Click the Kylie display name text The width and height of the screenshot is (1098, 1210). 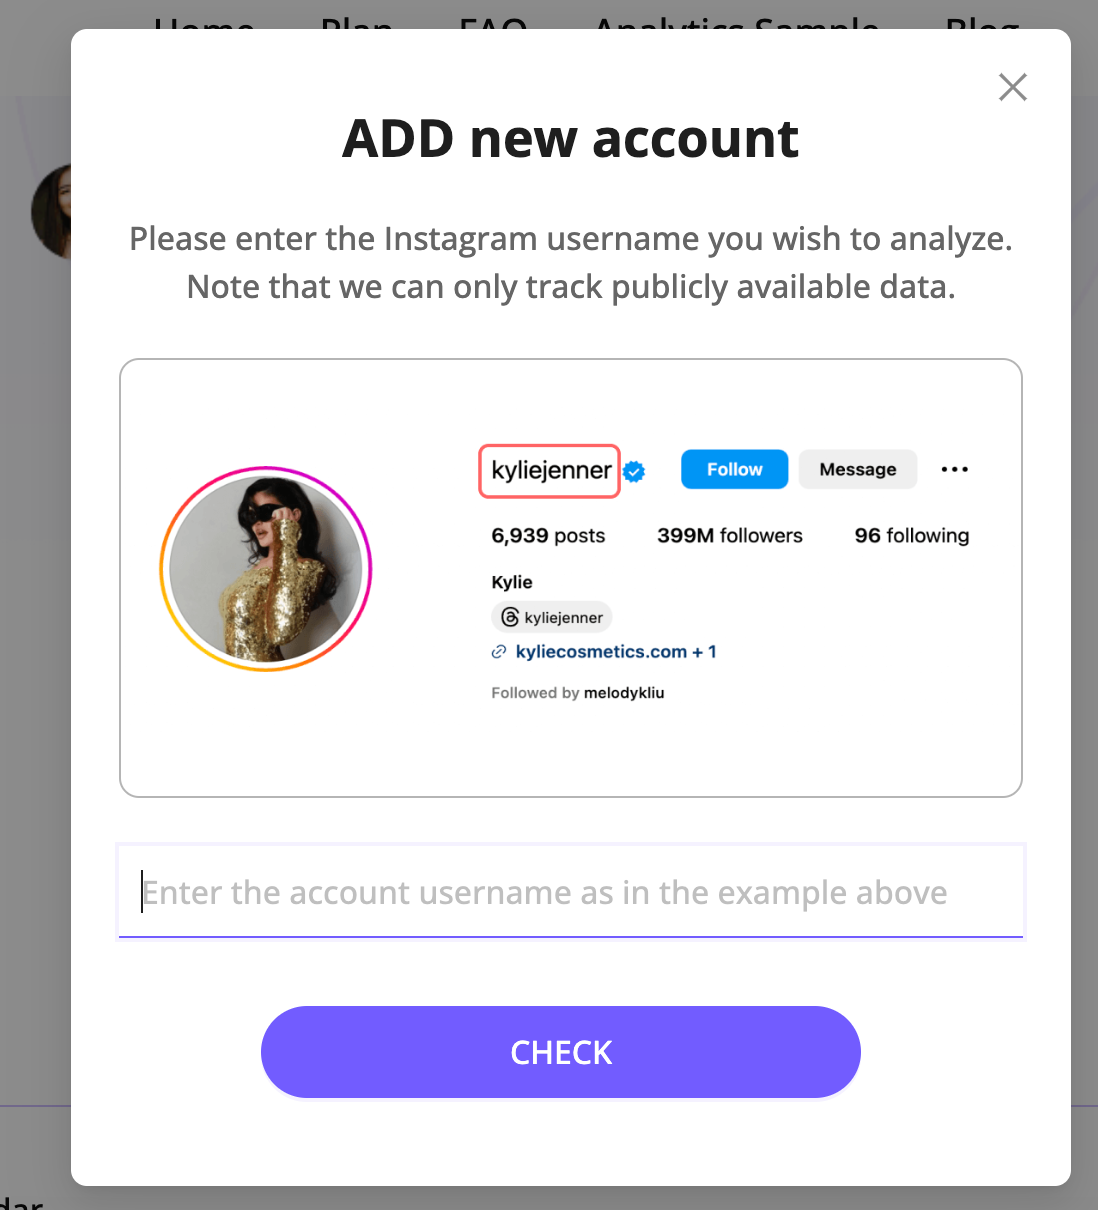tap(512, 582)
